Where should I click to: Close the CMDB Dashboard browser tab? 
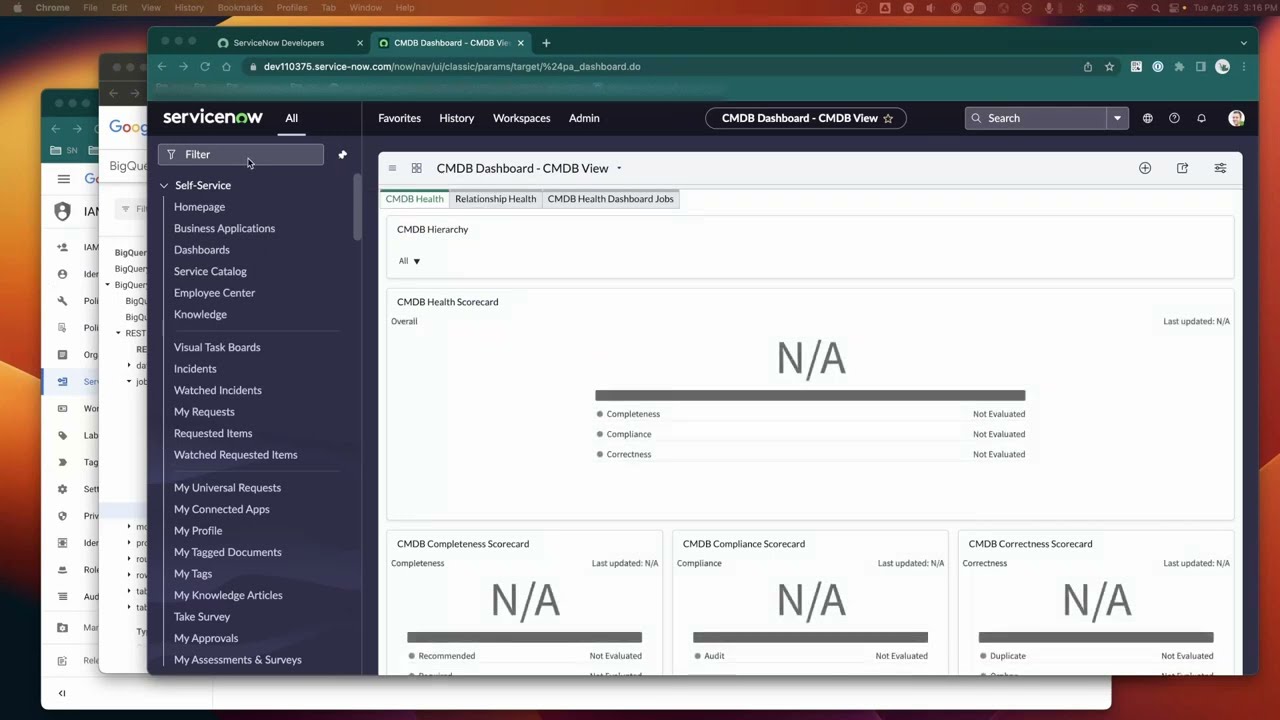[x=520, y=43]
